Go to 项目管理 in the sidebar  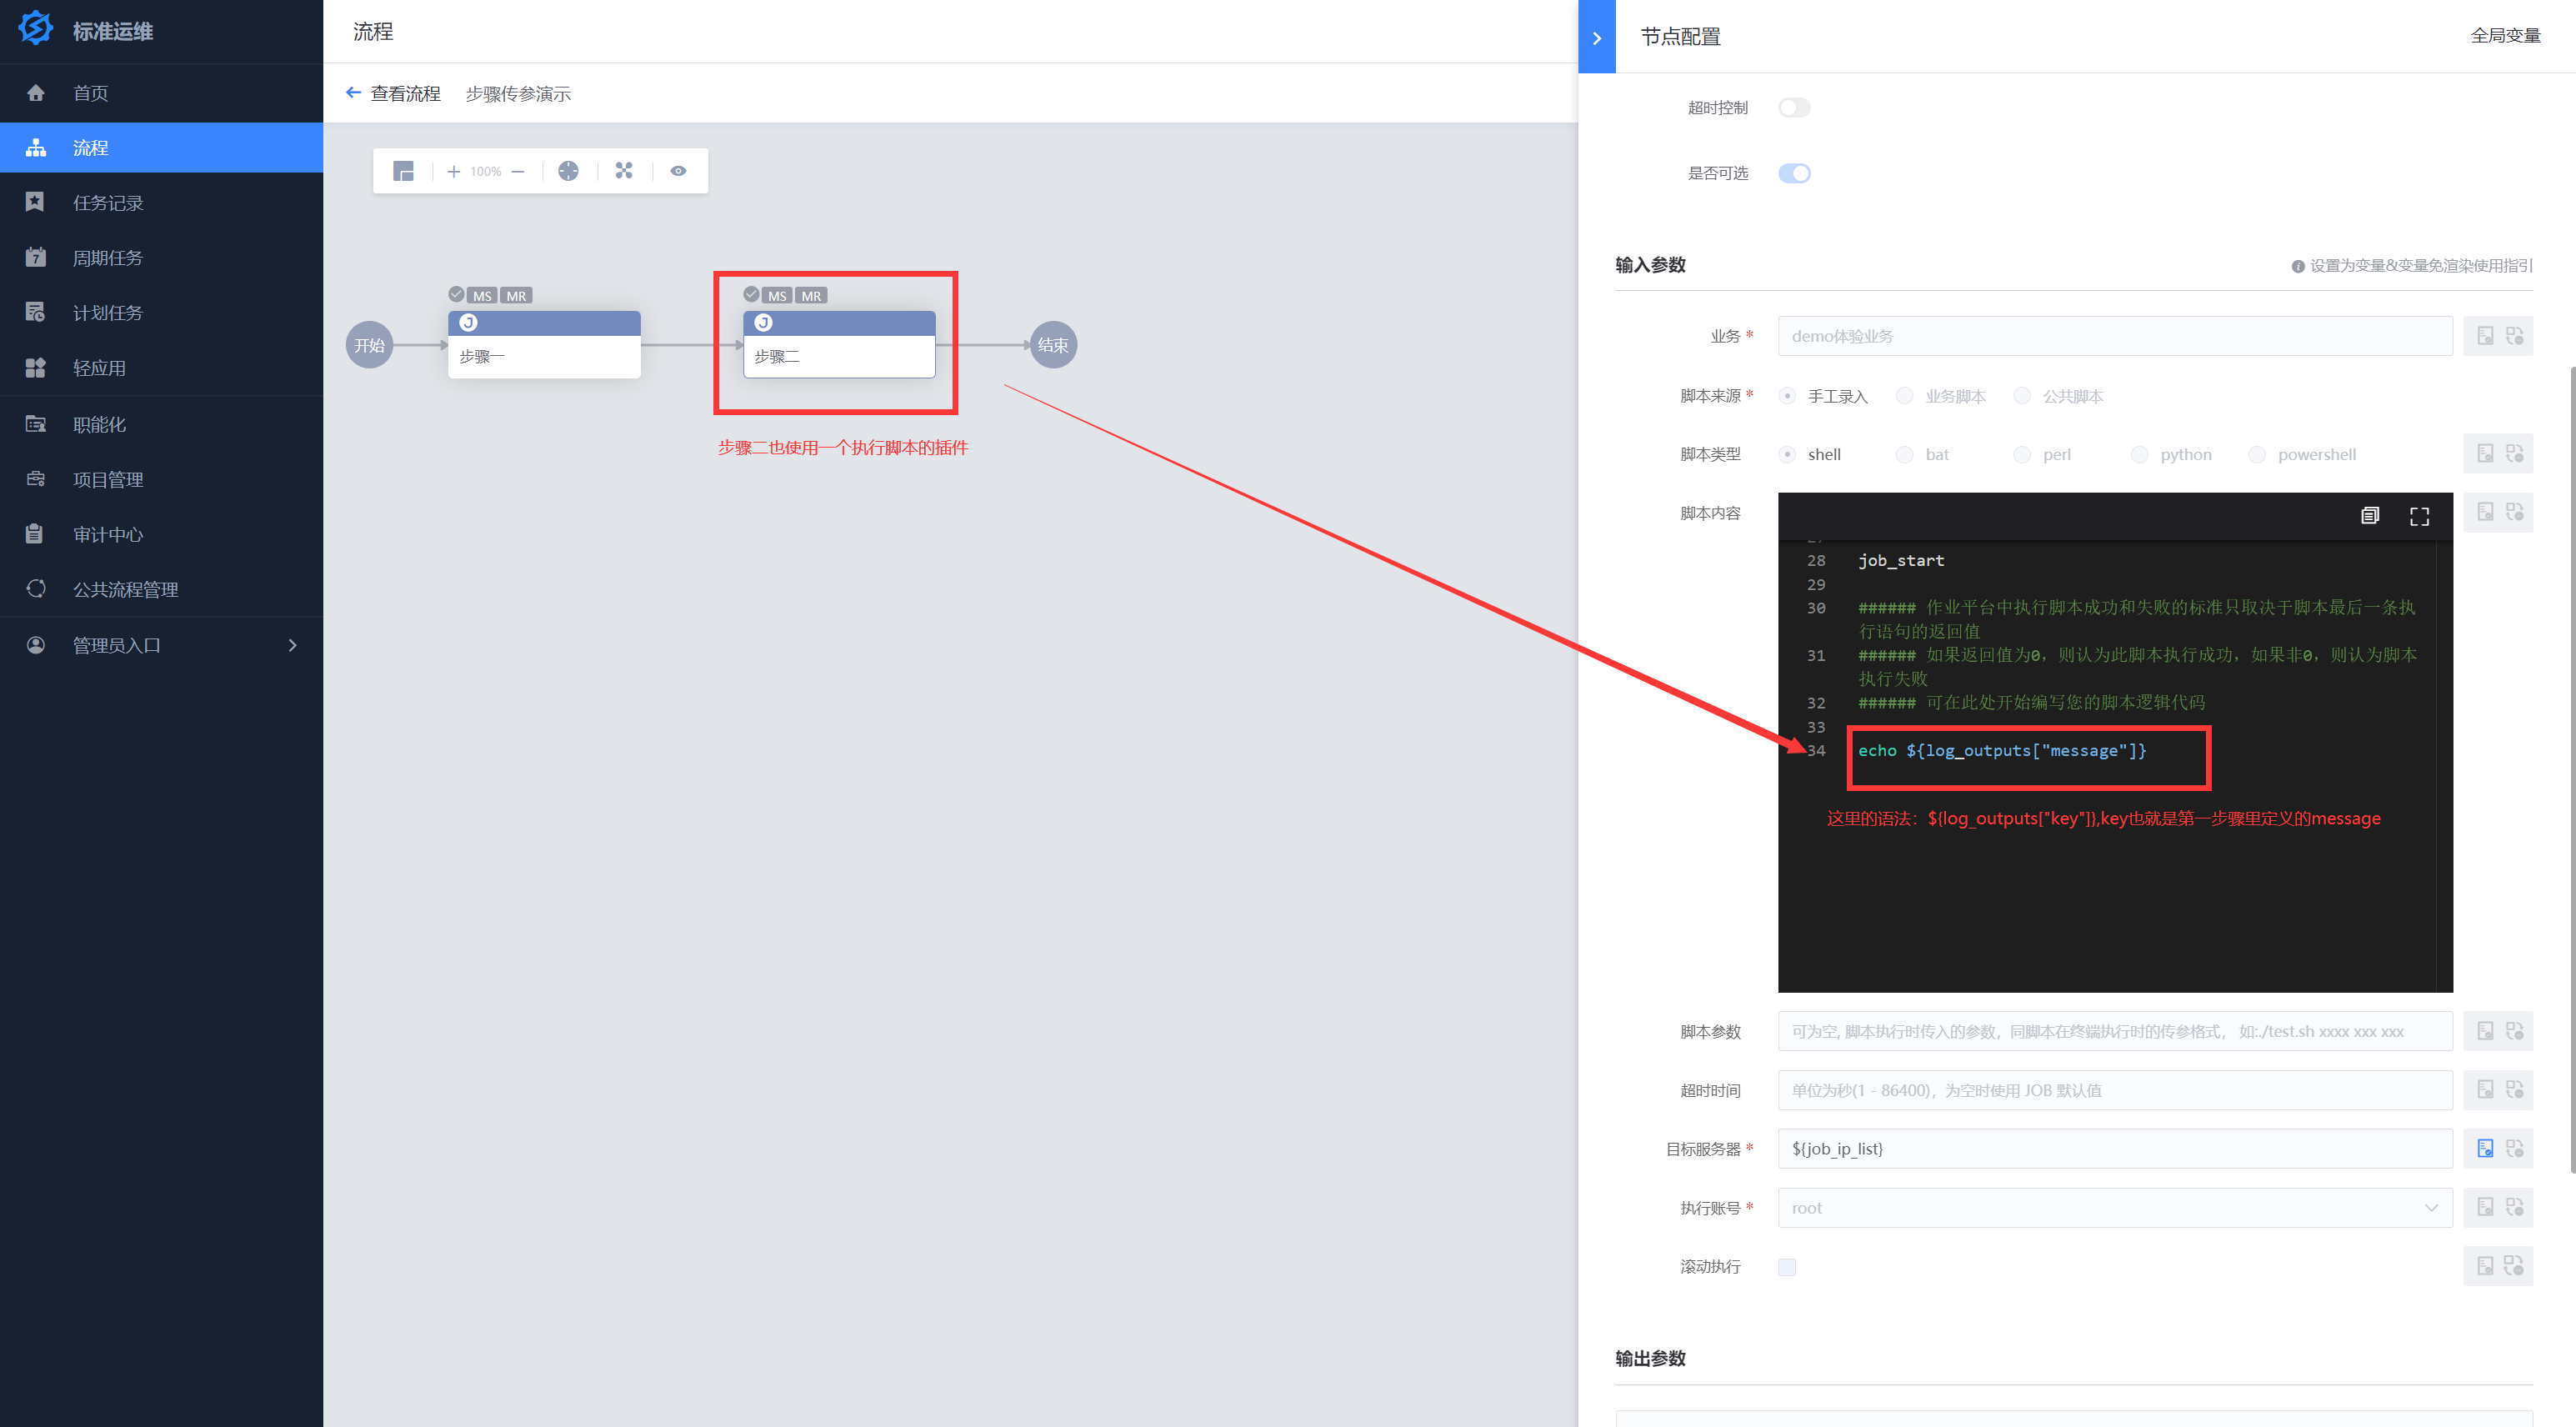[108, 479]
